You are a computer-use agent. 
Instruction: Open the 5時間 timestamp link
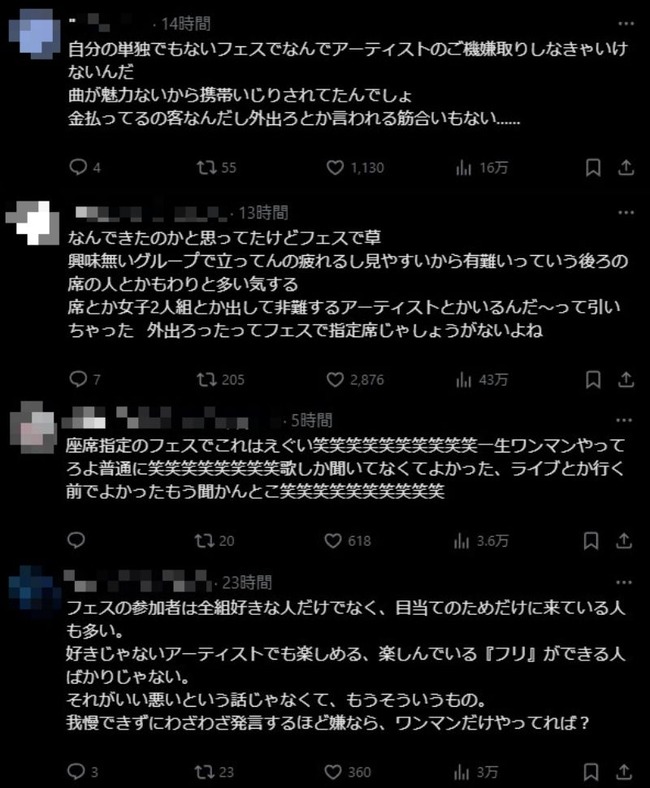pyautogui.click(x=312, y=421)
